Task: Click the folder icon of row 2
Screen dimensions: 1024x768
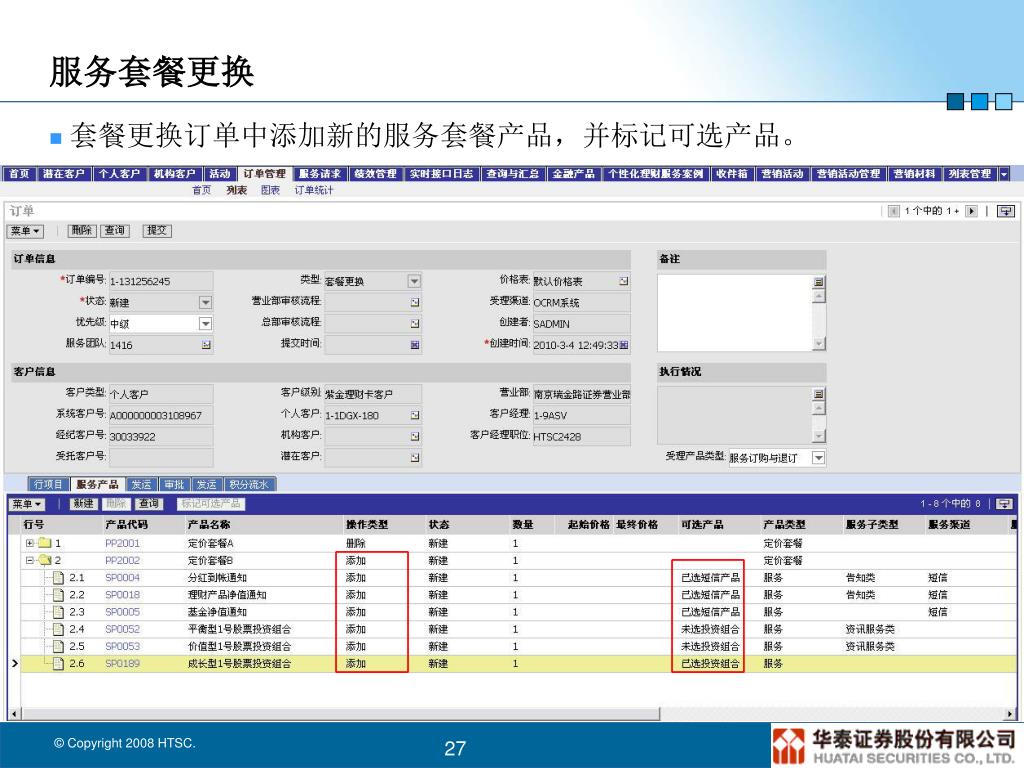Action: 44,560
